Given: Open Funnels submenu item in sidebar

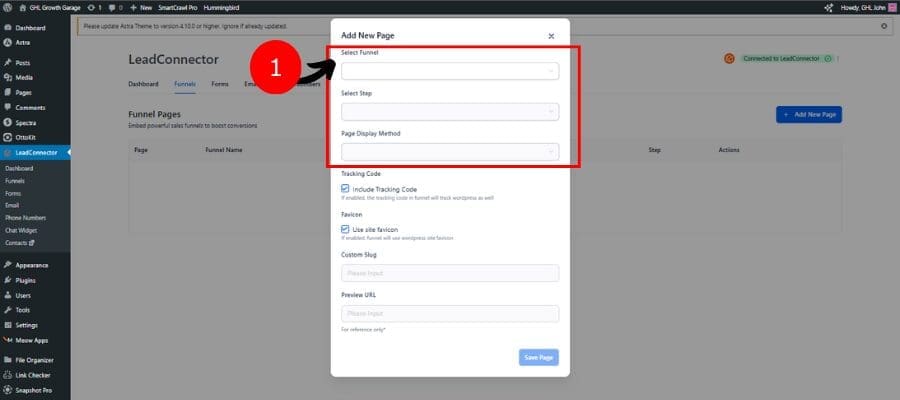Looking at the screenshot, I should [x=15, y=181].
